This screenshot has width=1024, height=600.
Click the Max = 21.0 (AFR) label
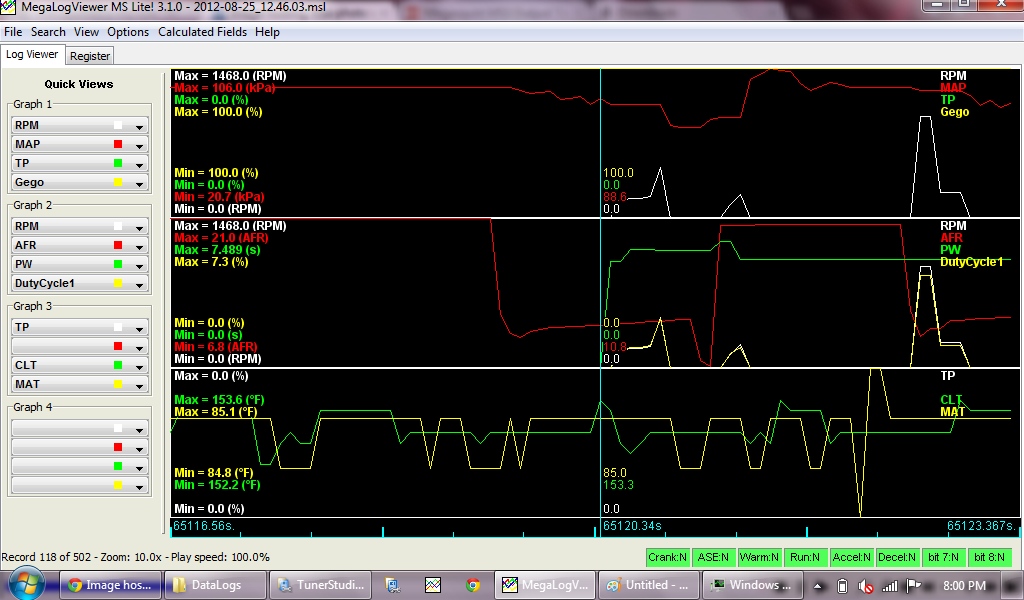point(221,238)
